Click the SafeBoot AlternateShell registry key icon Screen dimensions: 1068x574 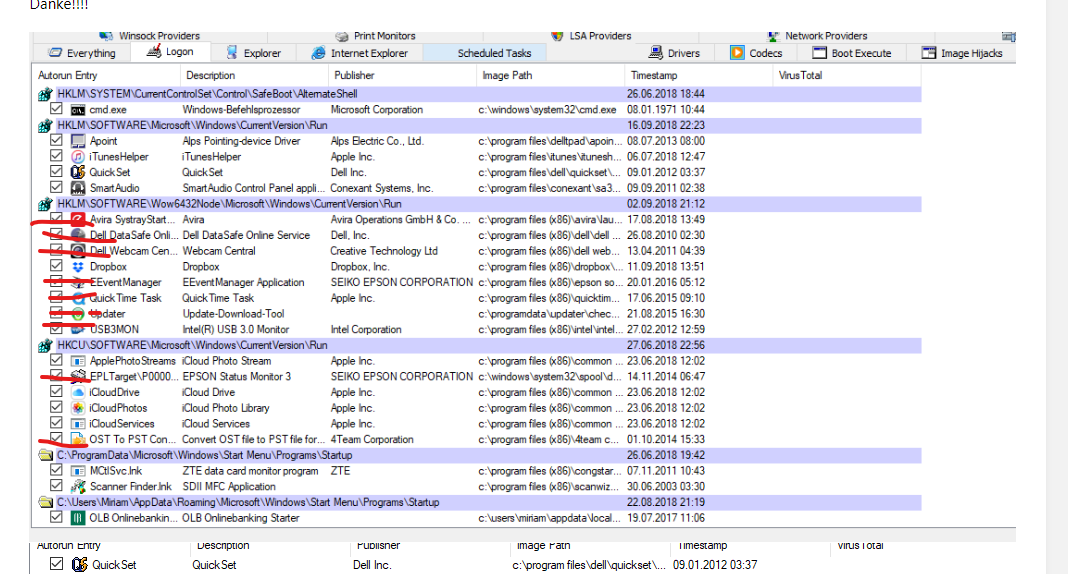point(45,94)
